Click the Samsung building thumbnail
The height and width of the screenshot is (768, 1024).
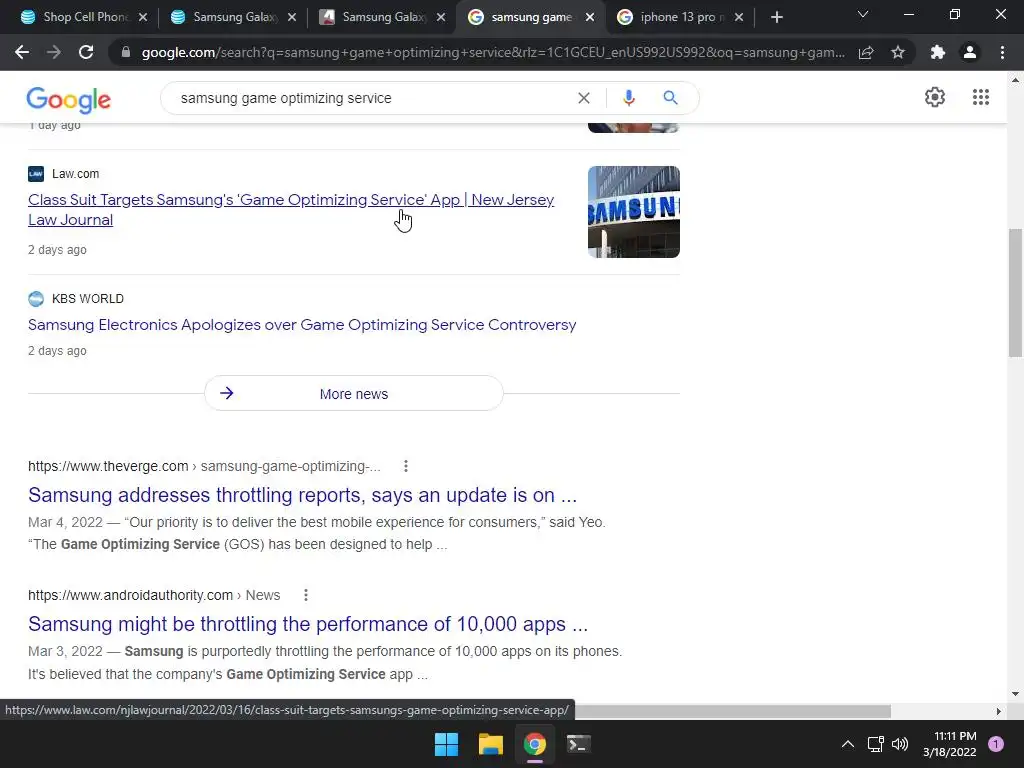[633, 212]
